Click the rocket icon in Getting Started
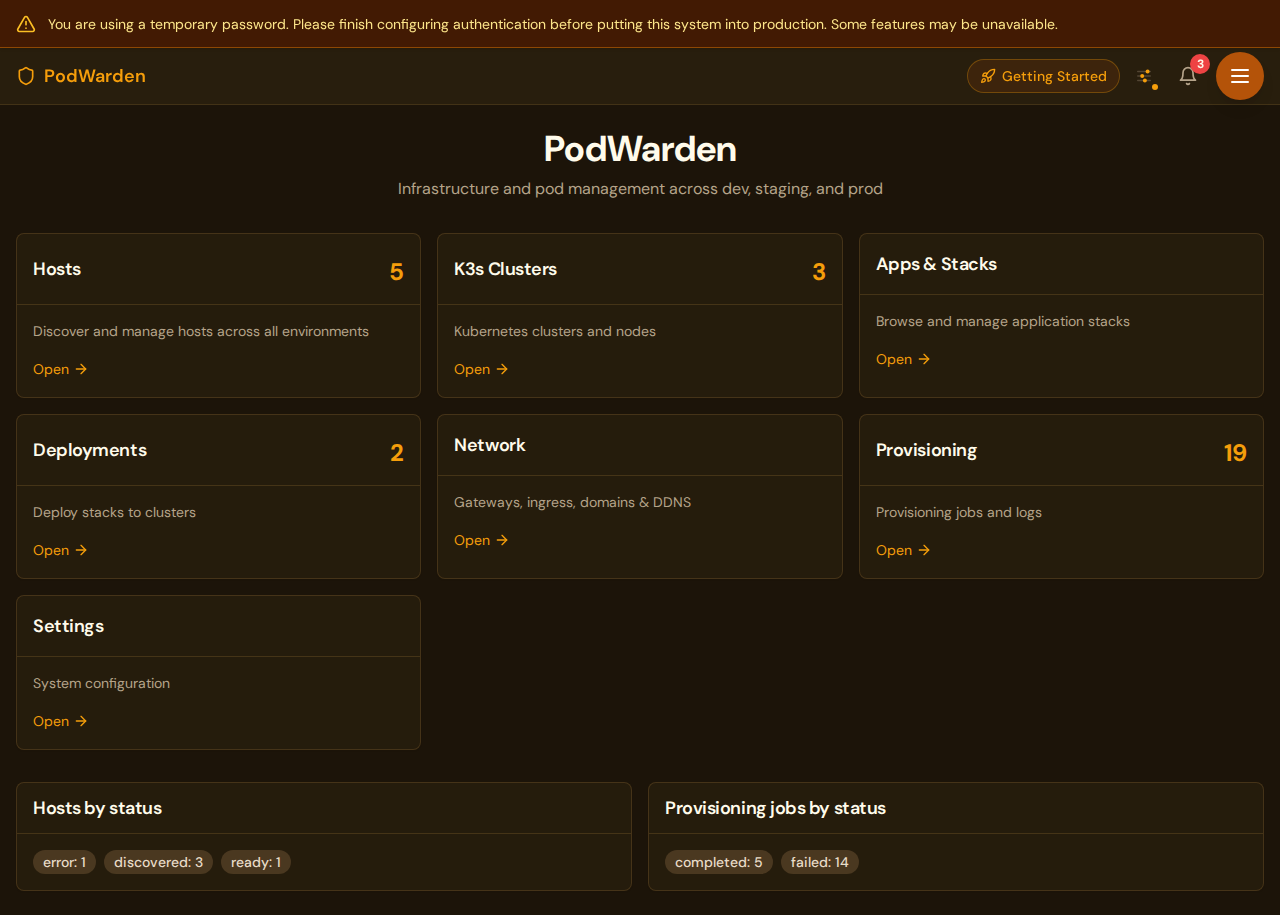This screenshot has height=915, width=1280. [988, 75]
